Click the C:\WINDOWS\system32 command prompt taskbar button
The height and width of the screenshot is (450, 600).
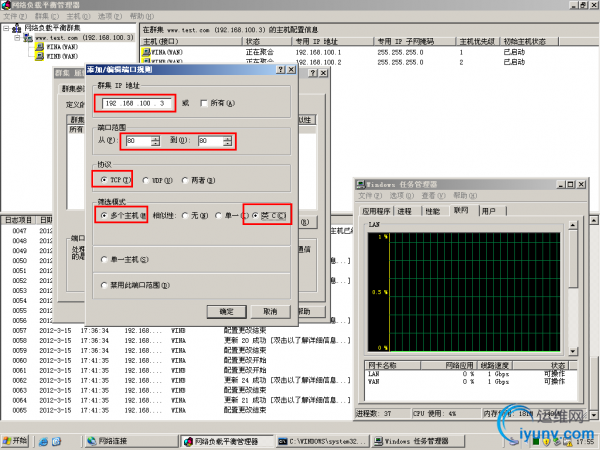pyautogui.click(x=323, y=441)
